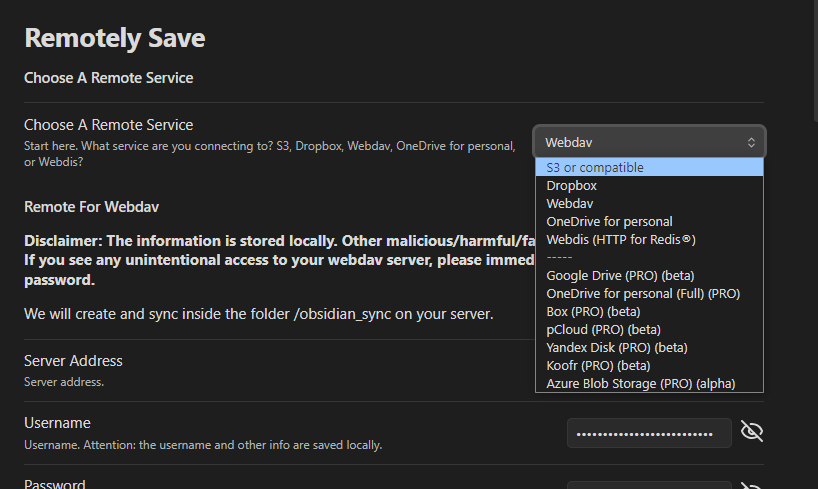This screenshot has width=818, height=489.
Task: Select pCloud (PRO) (beta) option
Action: 649,329
